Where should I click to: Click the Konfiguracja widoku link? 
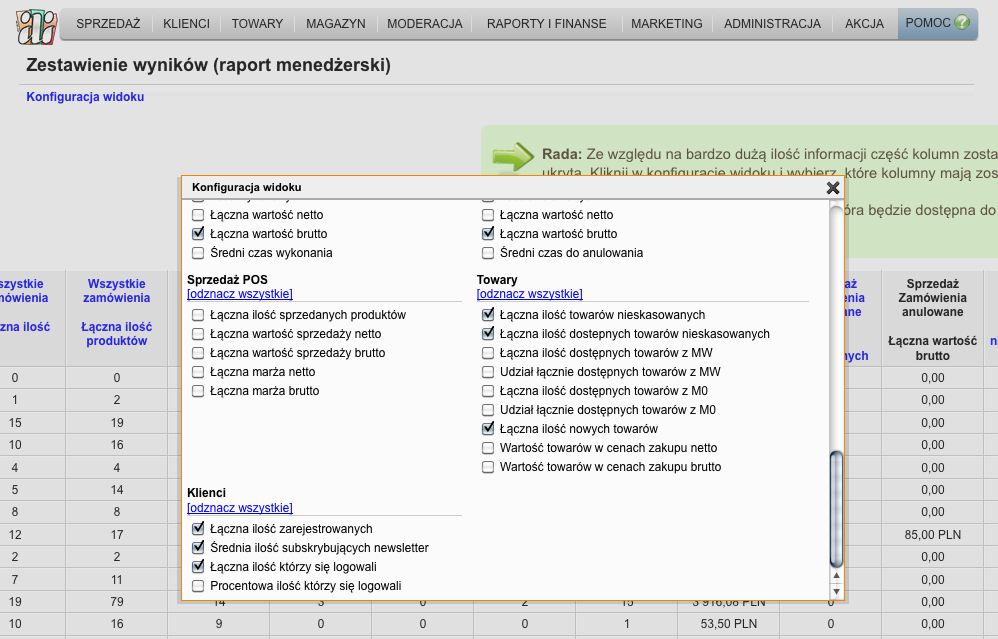[85, 97]
